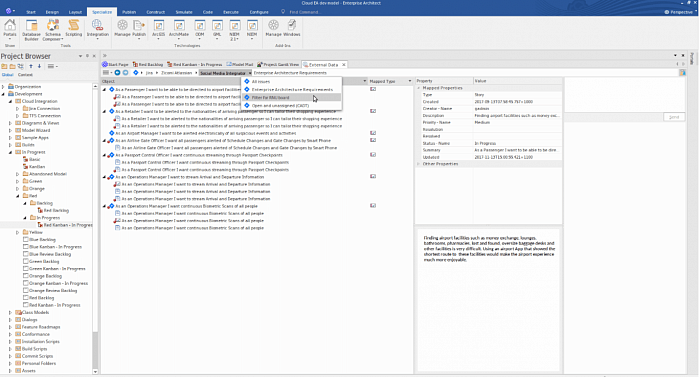Open the Scripting tool
The height and width of the screenshot is (377, 699).
pyautogui.click(x=74, y=28)
